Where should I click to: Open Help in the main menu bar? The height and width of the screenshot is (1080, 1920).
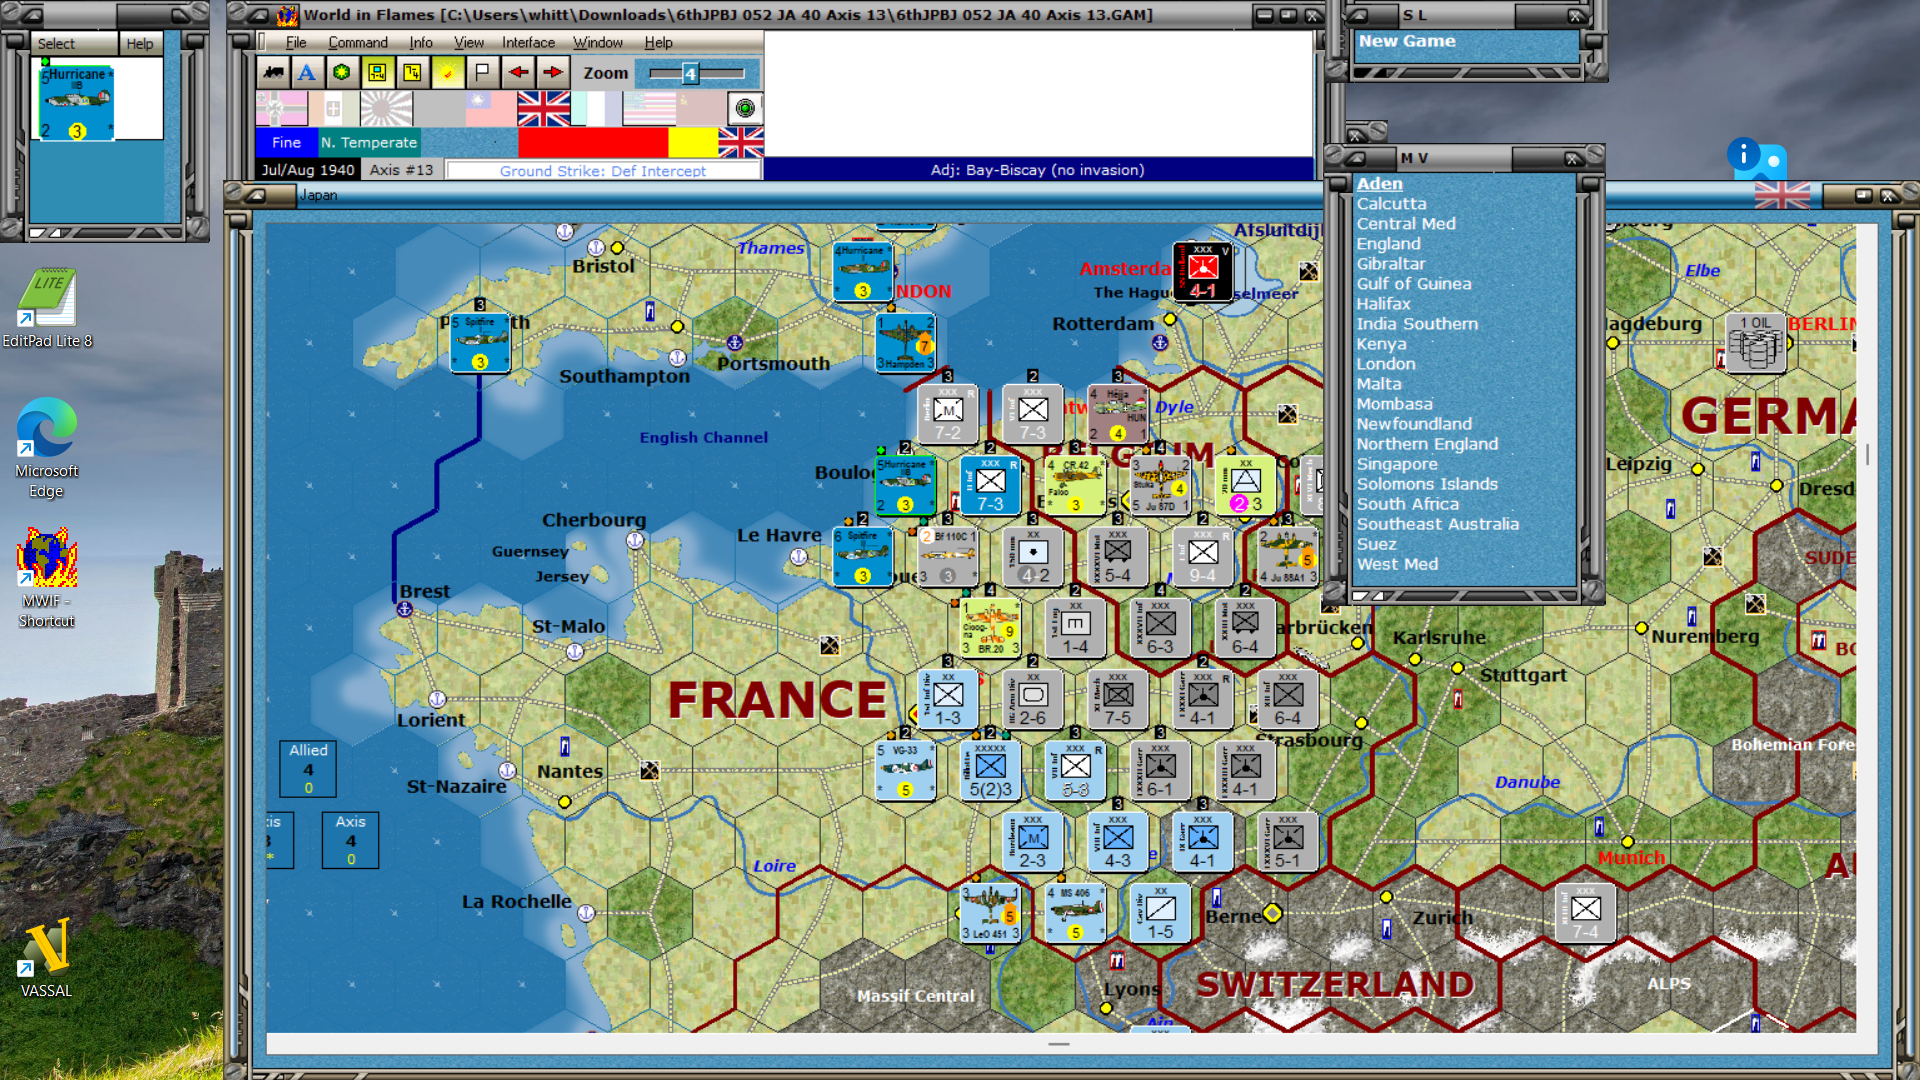pyautogui.click(x=658, y=42)
